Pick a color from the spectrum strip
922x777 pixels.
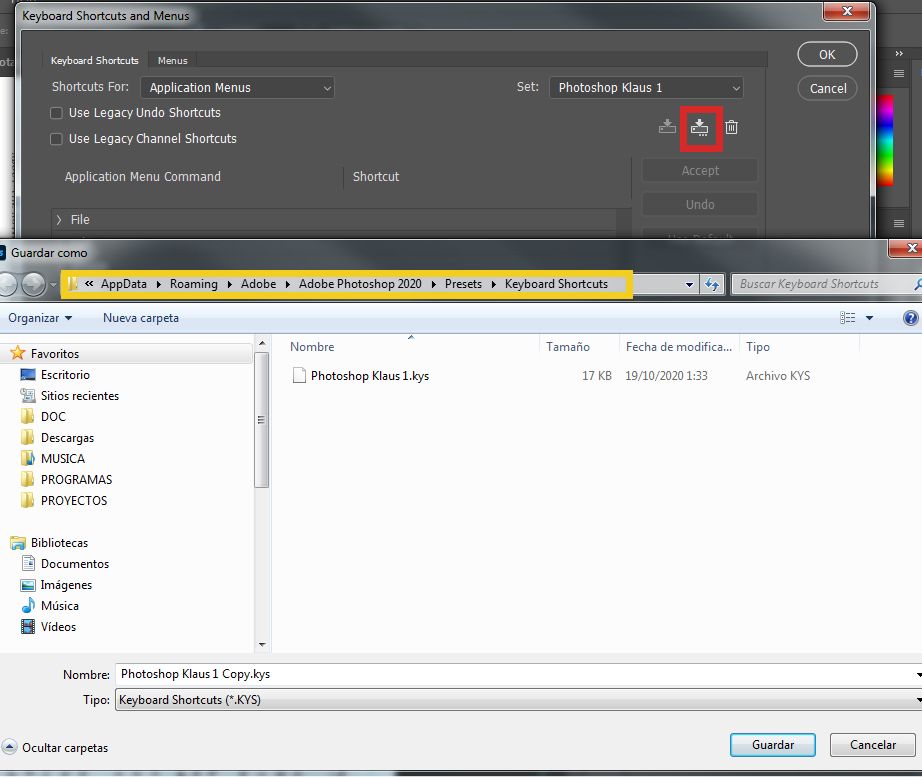[x=884, y=140]
